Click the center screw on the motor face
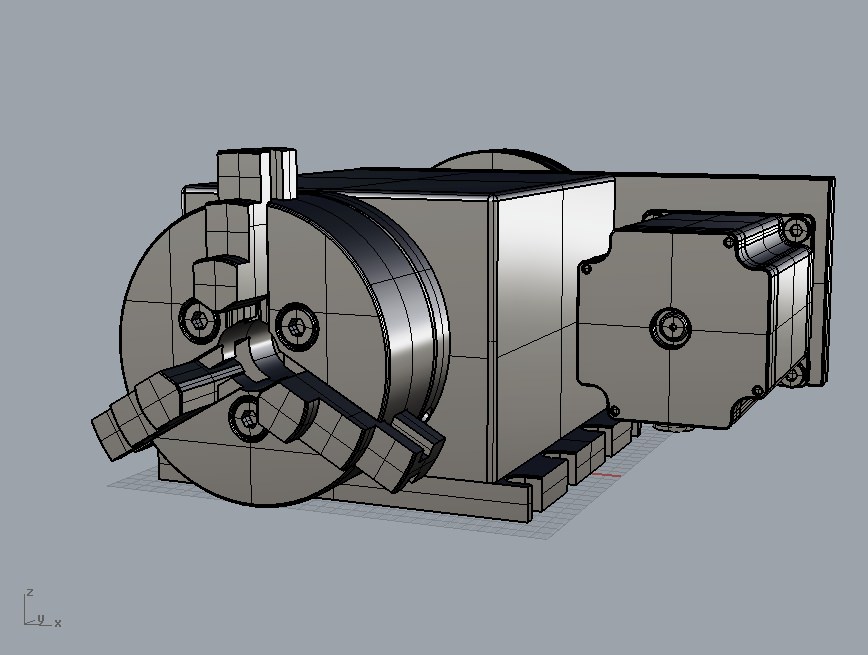The height and width of the screenshot is (655, 868). point(670,328)
